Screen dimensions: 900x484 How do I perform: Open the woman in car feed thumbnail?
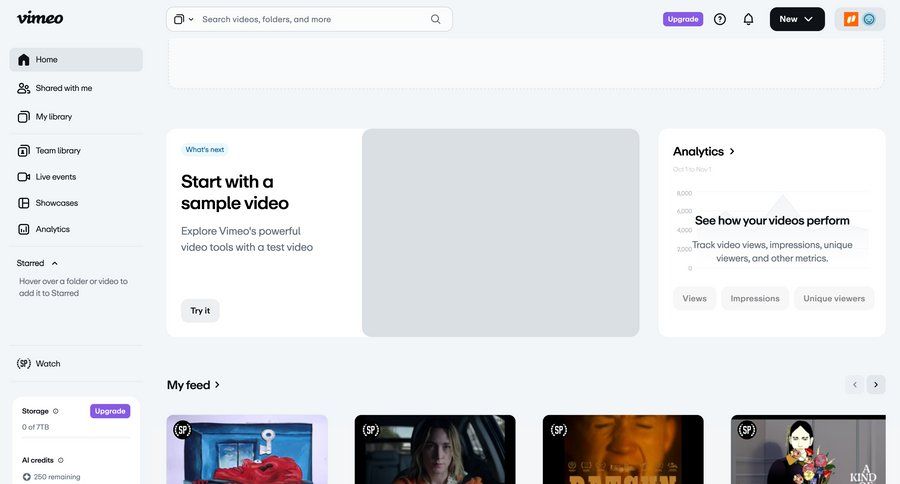coord(435,450)
